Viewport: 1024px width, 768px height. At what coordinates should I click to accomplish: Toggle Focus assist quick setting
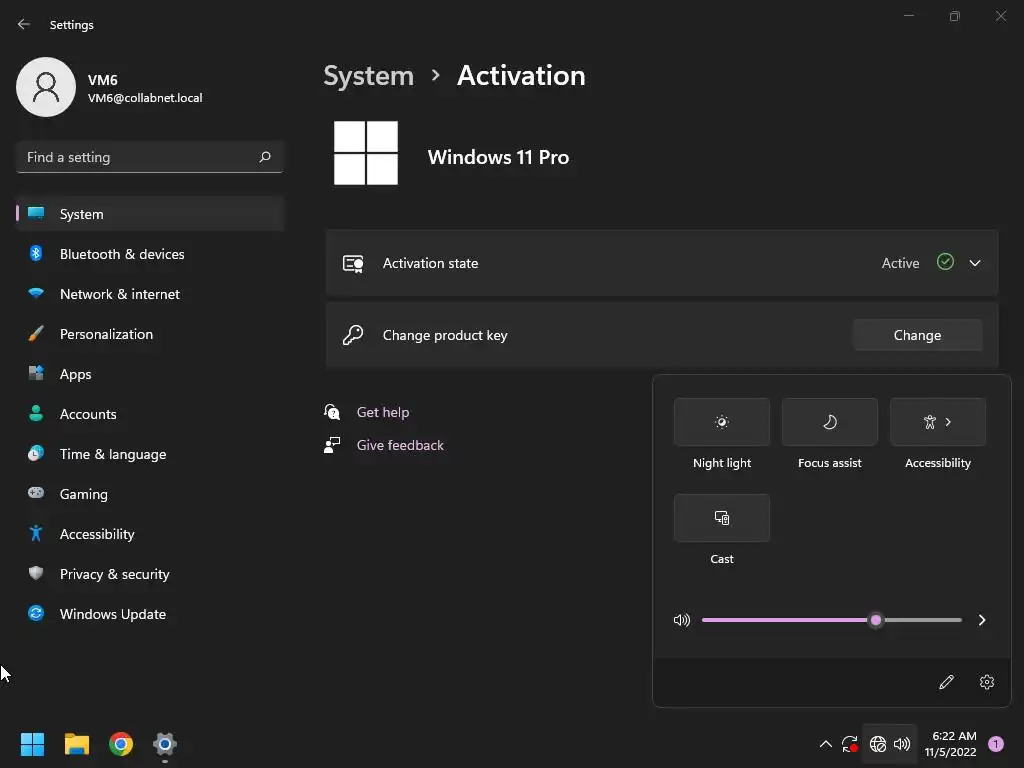(x=829, y=422)
